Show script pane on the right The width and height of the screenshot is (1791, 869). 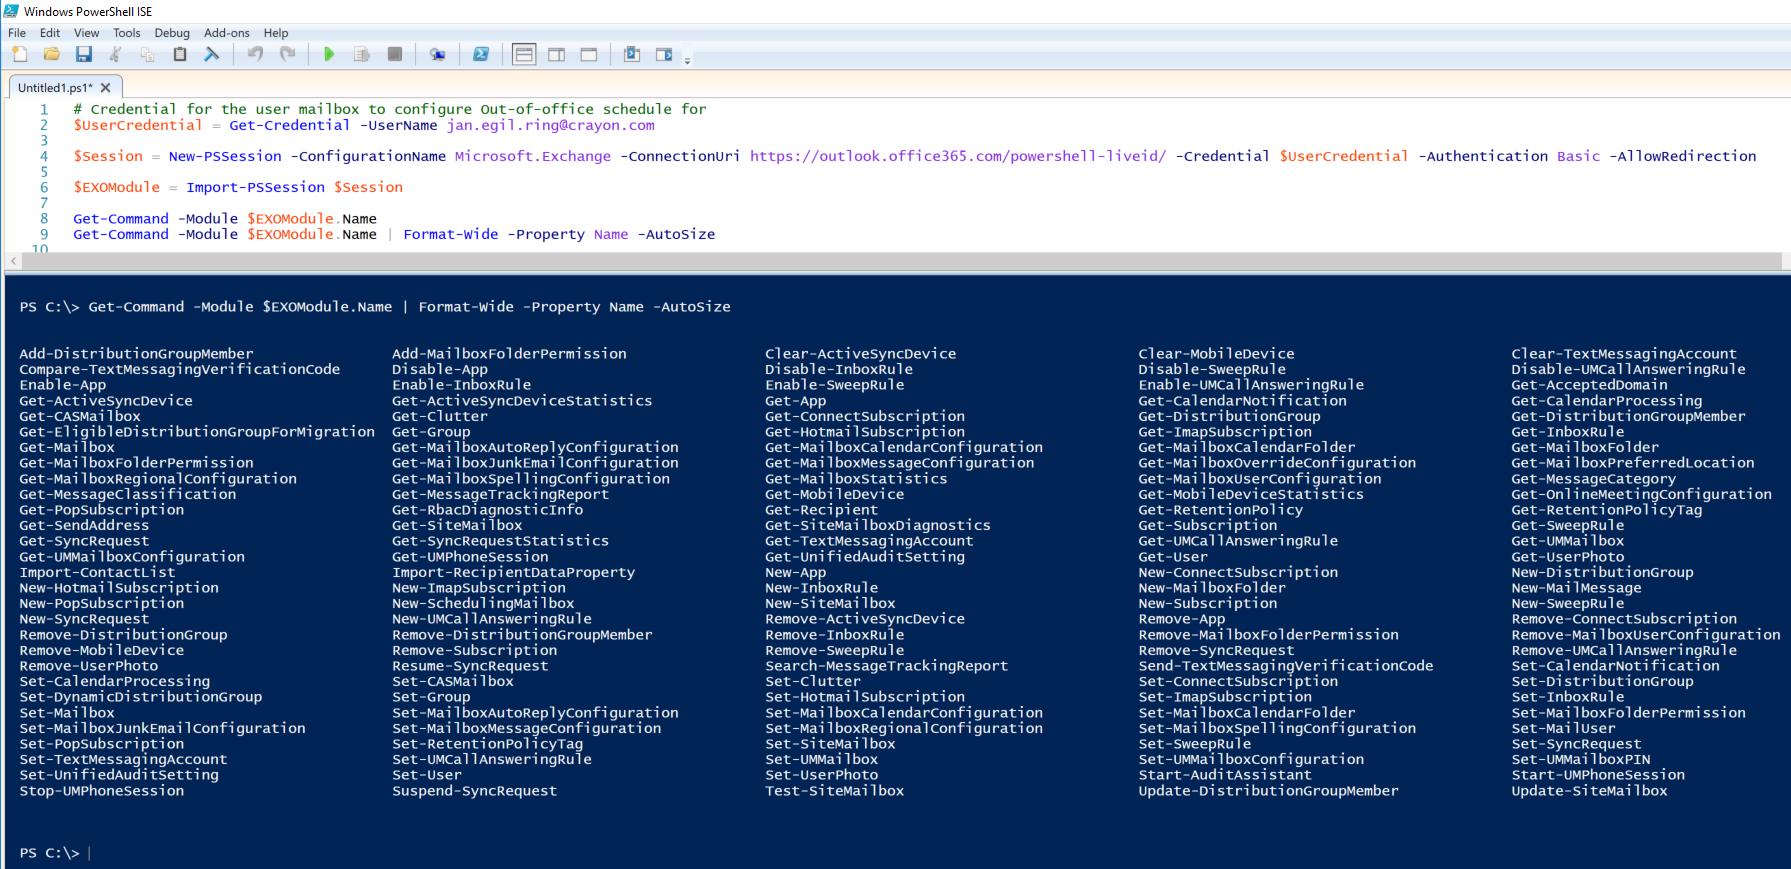coord(557,54)
